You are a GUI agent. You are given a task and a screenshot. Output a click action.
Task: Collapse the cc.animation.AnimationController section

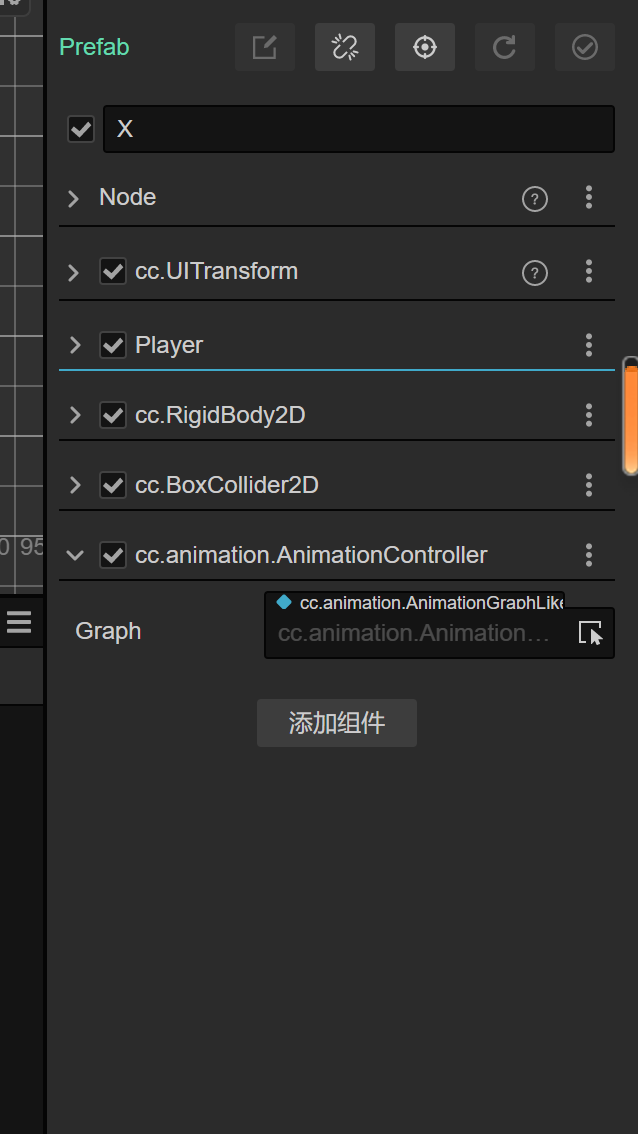coord(74,555)
